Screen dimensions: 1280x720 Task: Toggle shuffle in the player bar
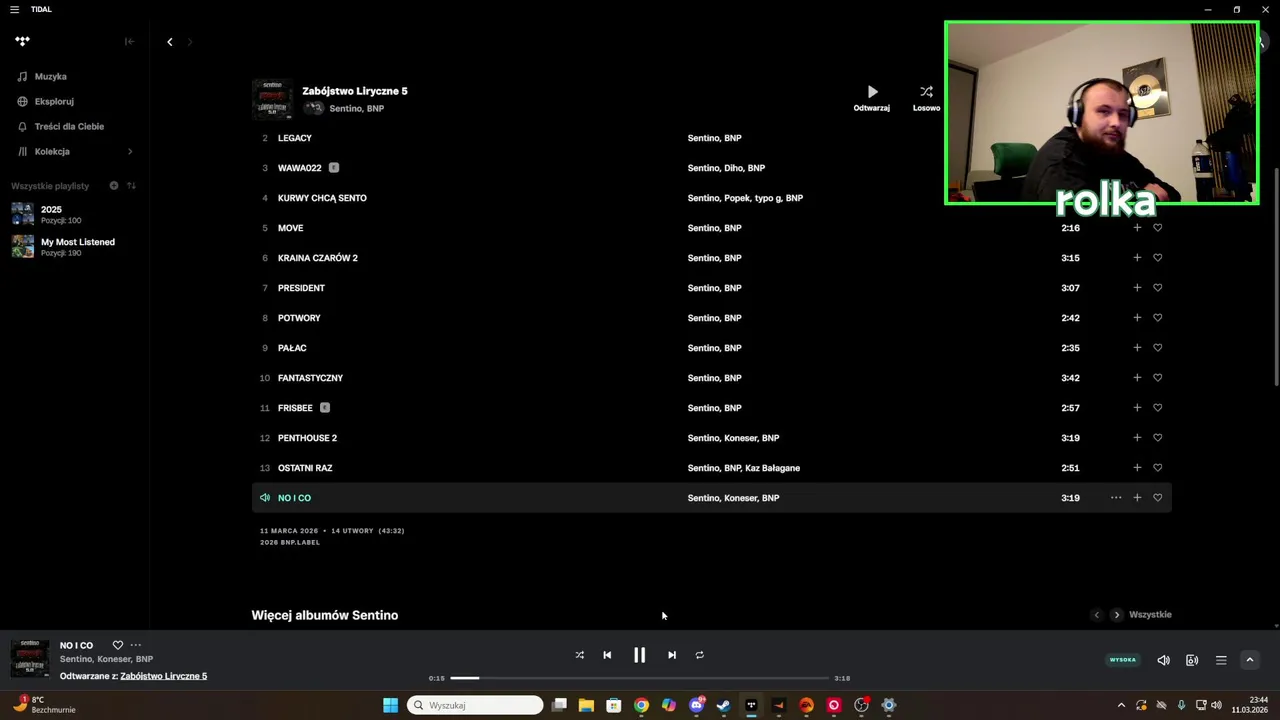[x=579, y=655]
